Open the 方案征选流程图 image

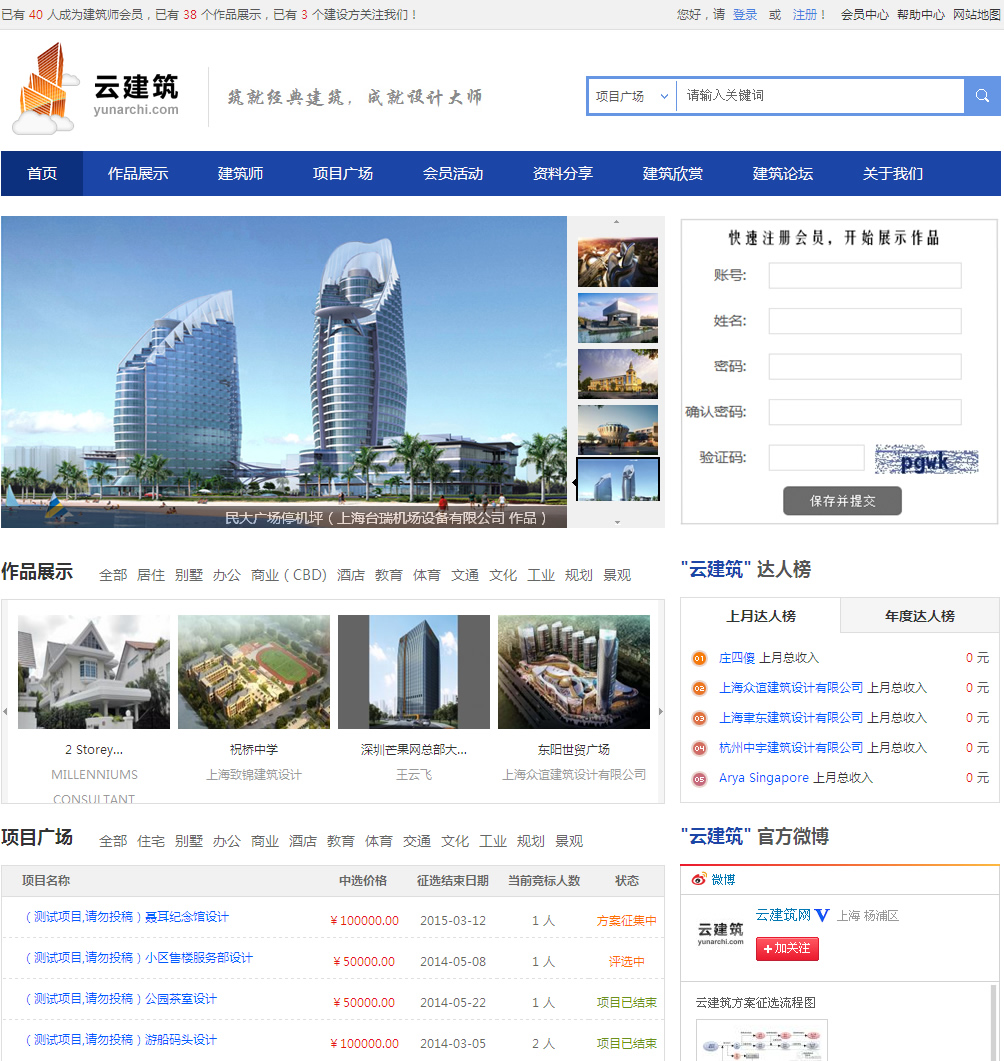762,1041
